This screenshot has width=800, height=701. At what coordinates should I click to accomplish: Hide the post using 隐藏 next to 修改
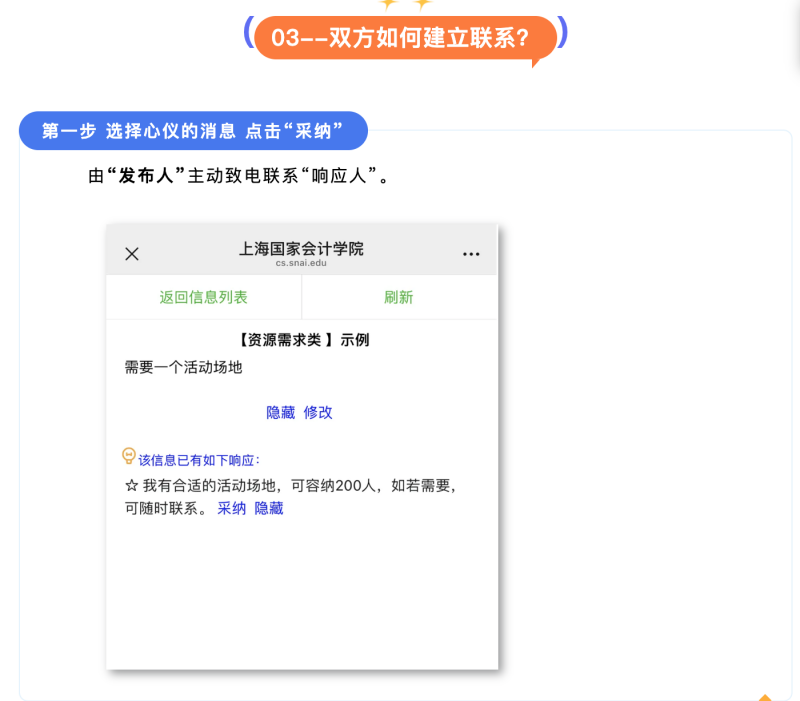(x=280, y=412)
